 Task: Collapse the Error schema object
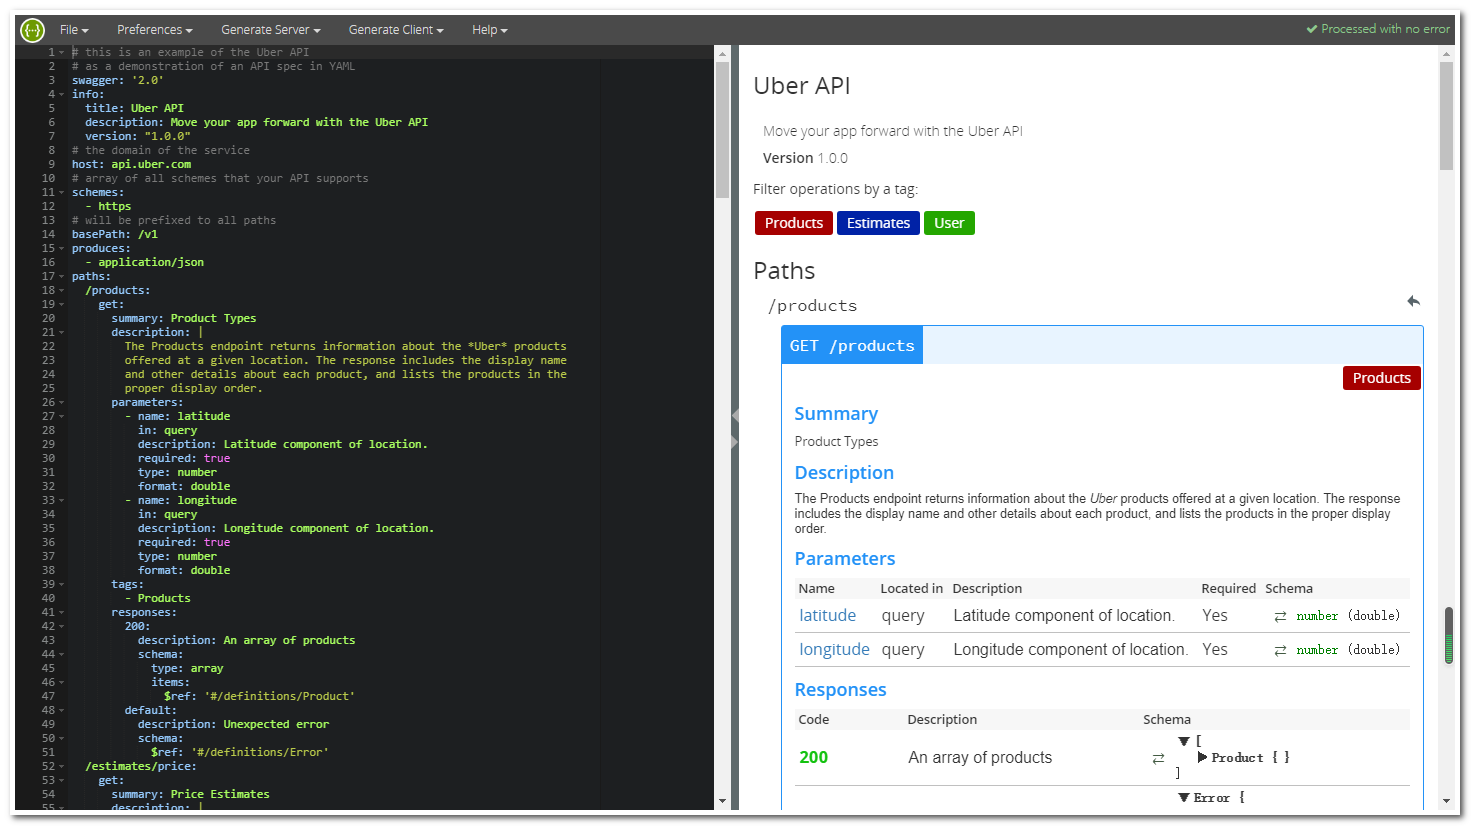1184,797
